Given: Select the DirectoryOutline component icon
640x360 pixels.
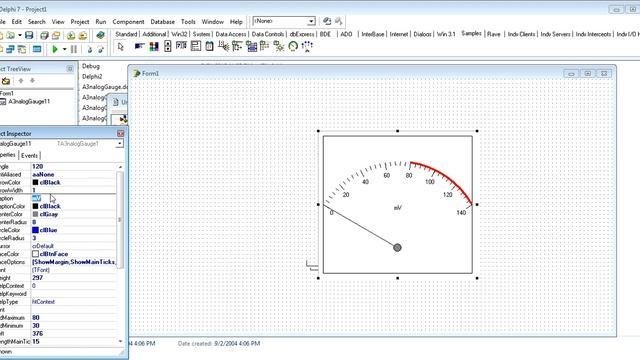Looking at the screenshot, I should (x=196, y=46).
